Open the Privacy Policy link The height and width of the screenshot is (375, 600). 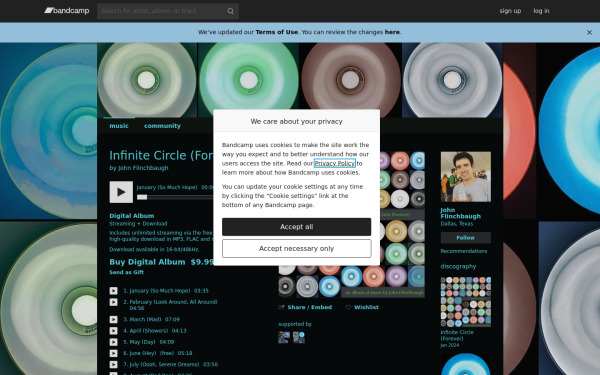[335, 163]
